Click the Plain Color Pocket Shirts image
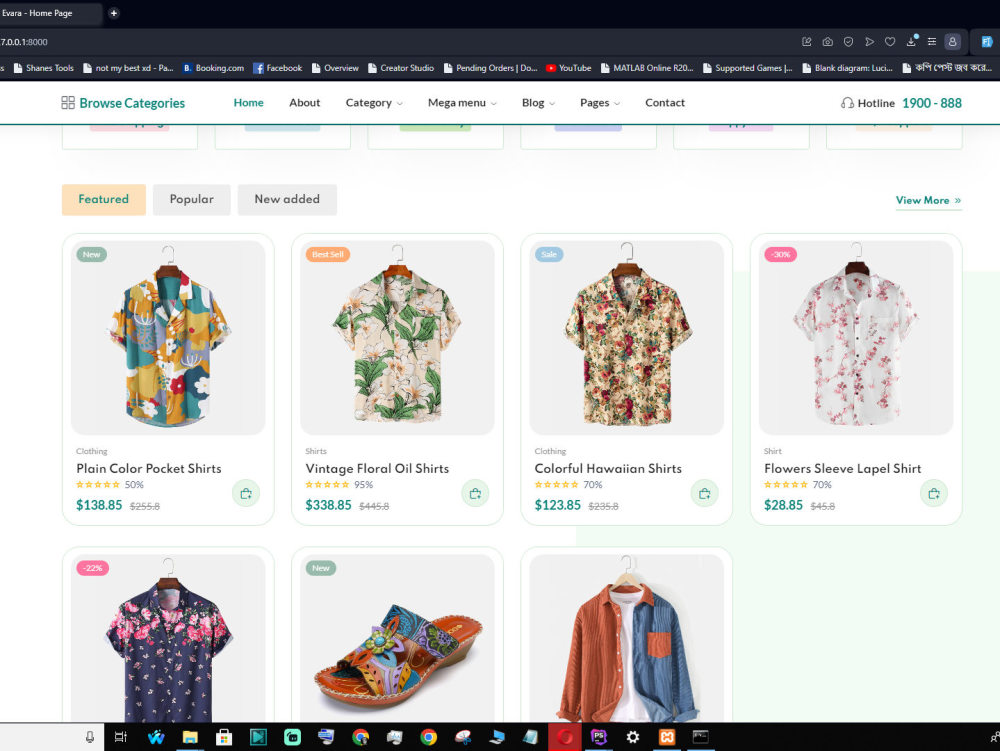 (x=168, y=337)
